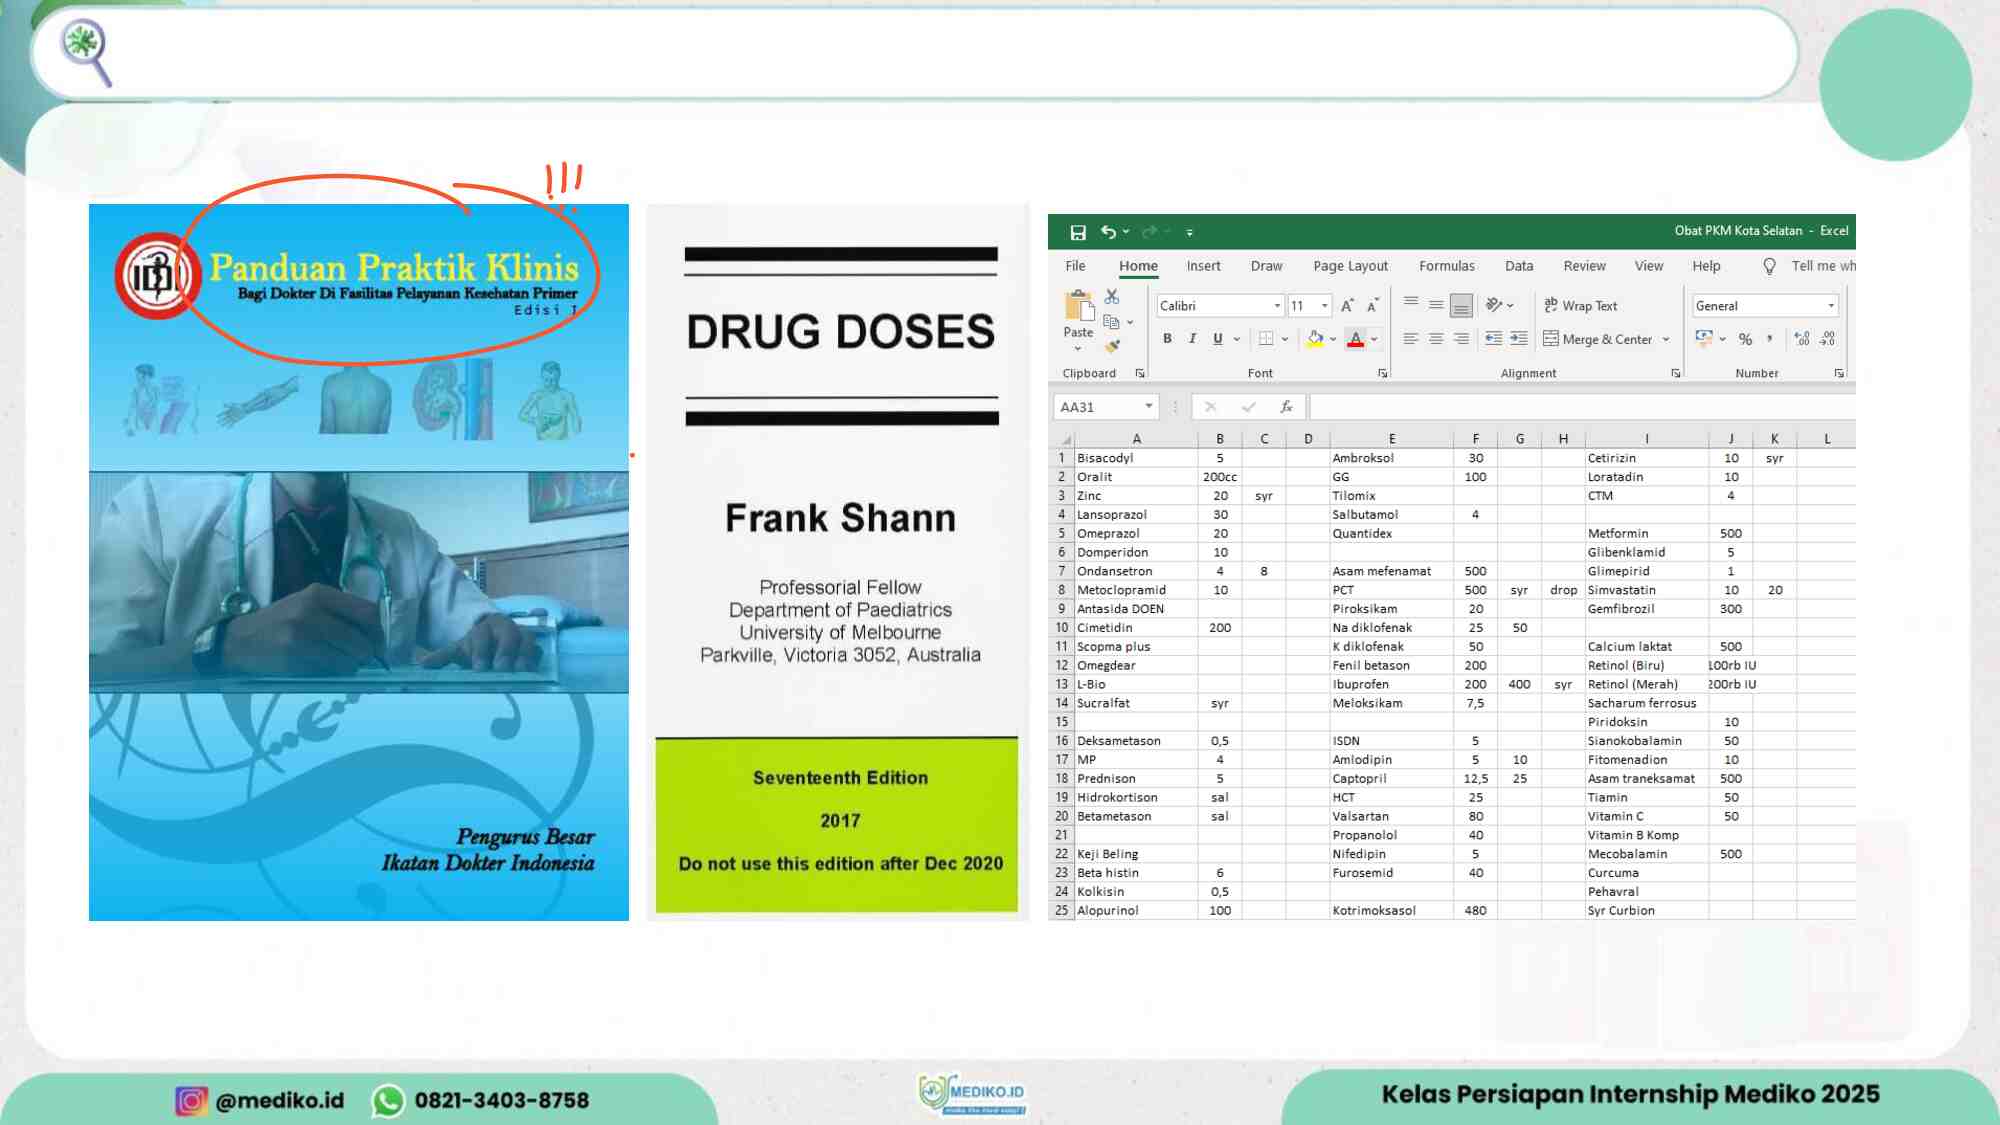Open the General number format dropdown

(x=1831, y=306)
